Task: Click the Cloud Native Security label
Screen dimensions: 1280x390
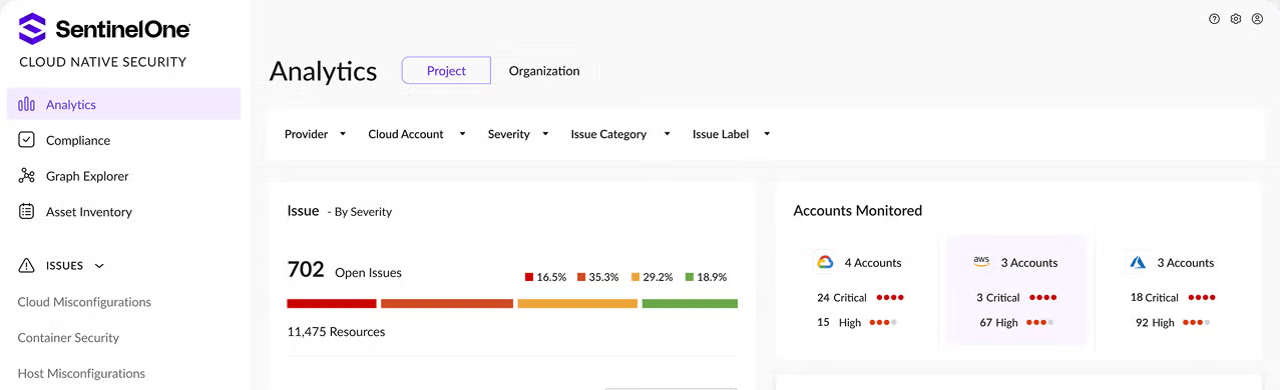Action: click(x=103, y=62)
